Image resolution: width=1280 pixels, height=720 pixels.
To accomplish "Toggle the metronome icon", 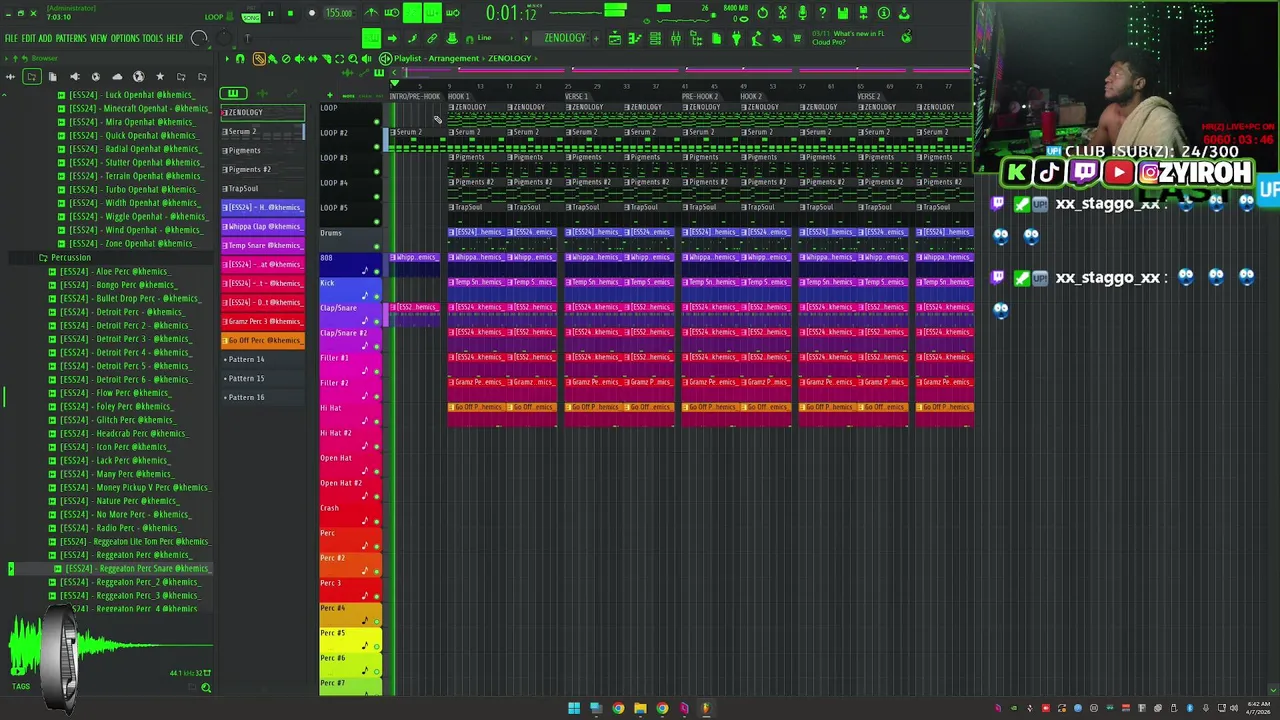I will [372, 13].
